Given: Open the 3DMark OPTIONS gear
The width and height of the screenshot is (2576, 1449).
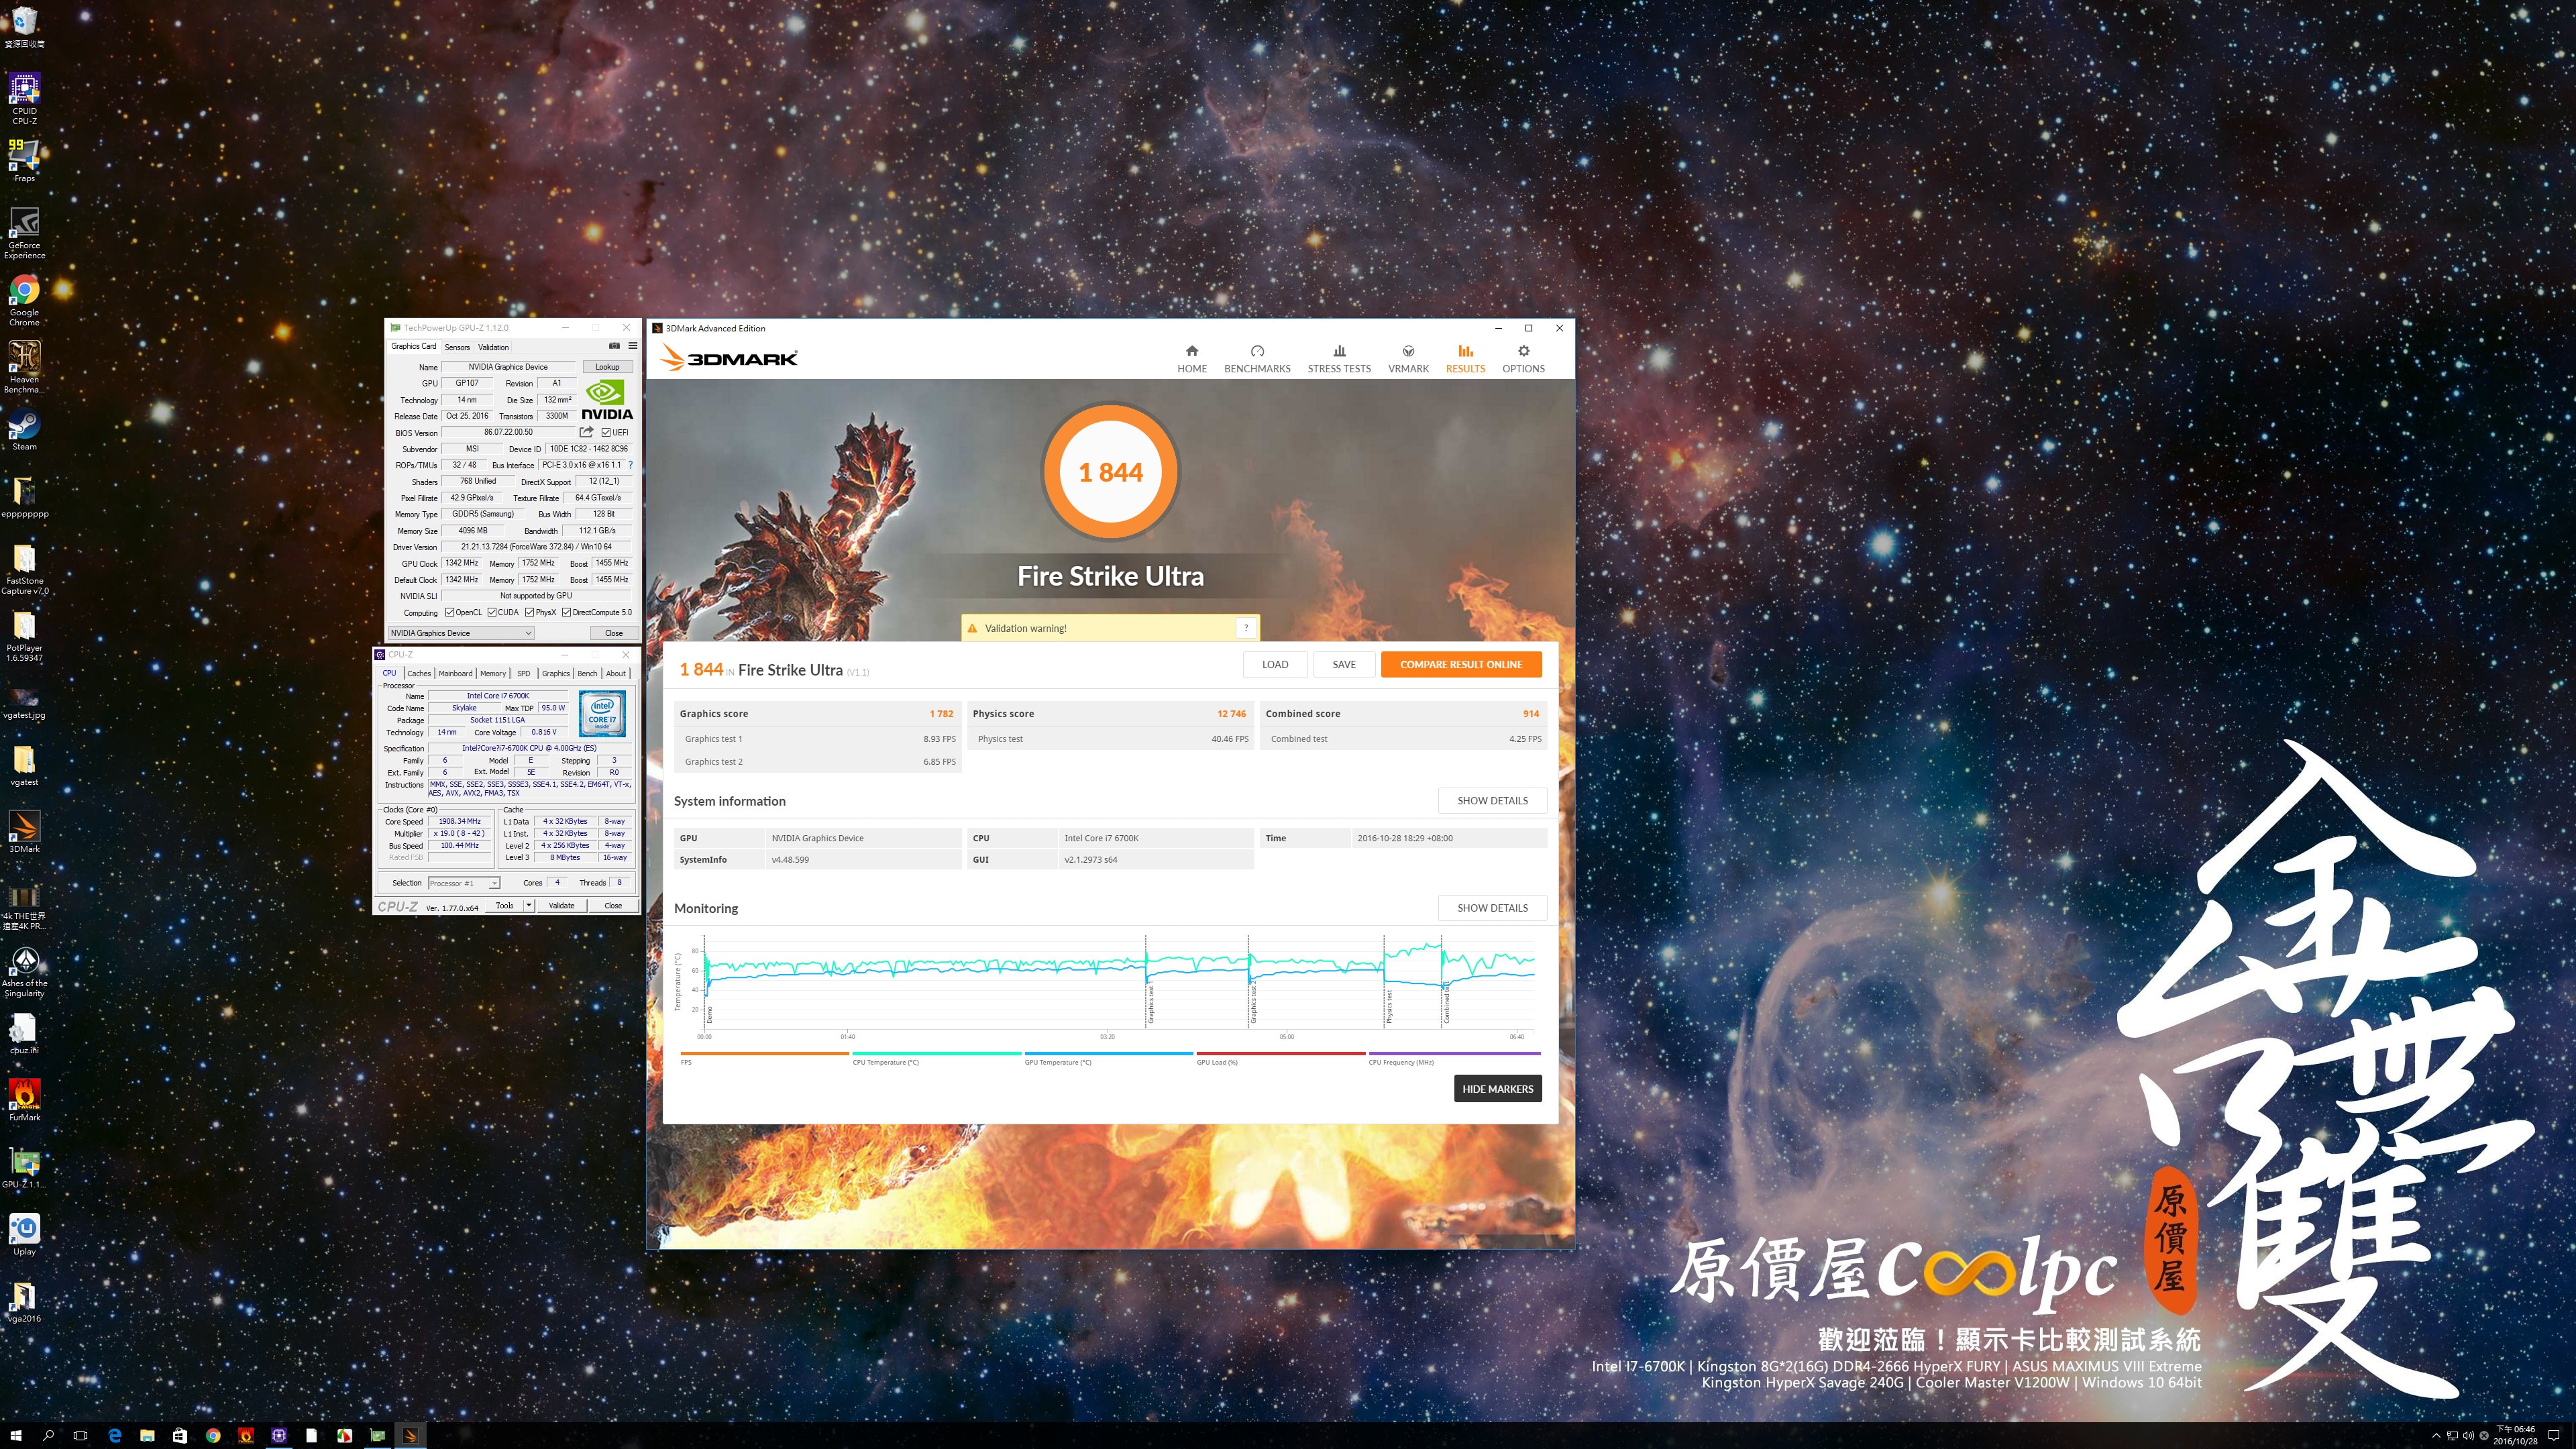Looking at the screenshot, I should 1523,359.
